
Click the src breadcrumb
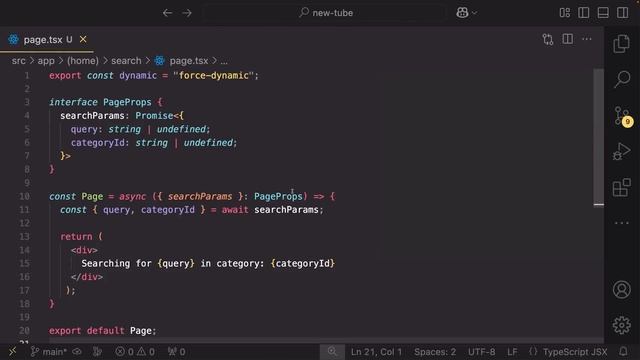point(18,61)
